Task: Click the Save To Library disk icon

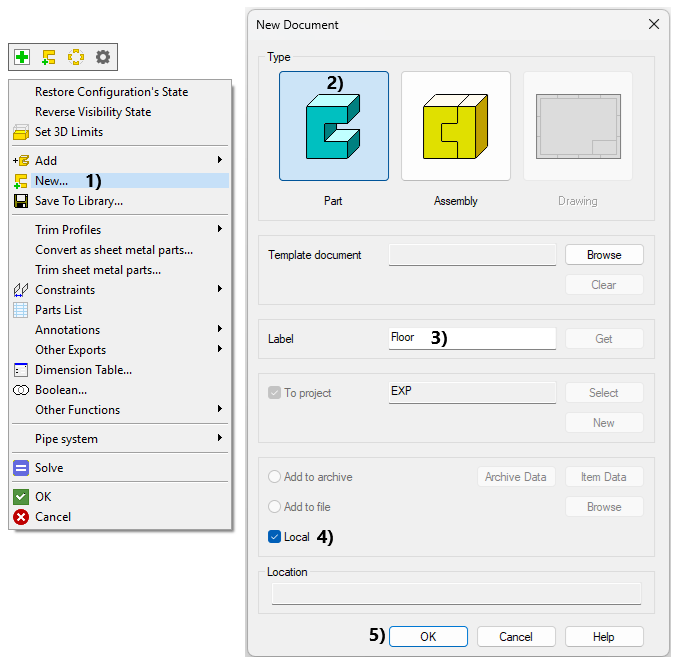Action: (20, 201)
